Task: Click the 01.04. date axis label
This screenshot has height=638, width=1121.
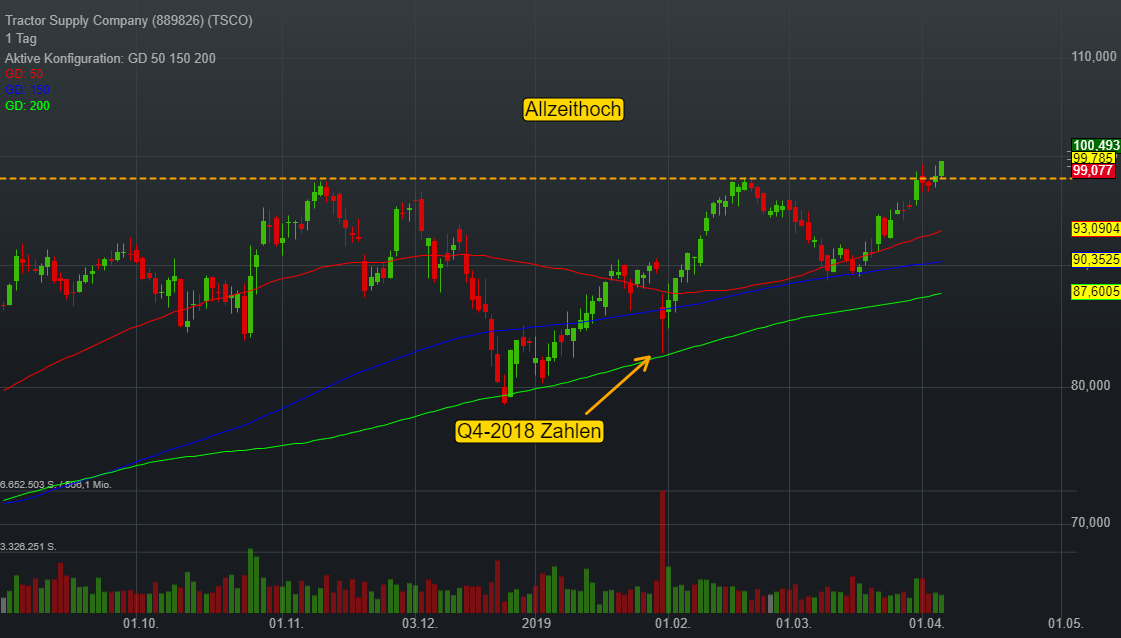Action: [927, 623]
